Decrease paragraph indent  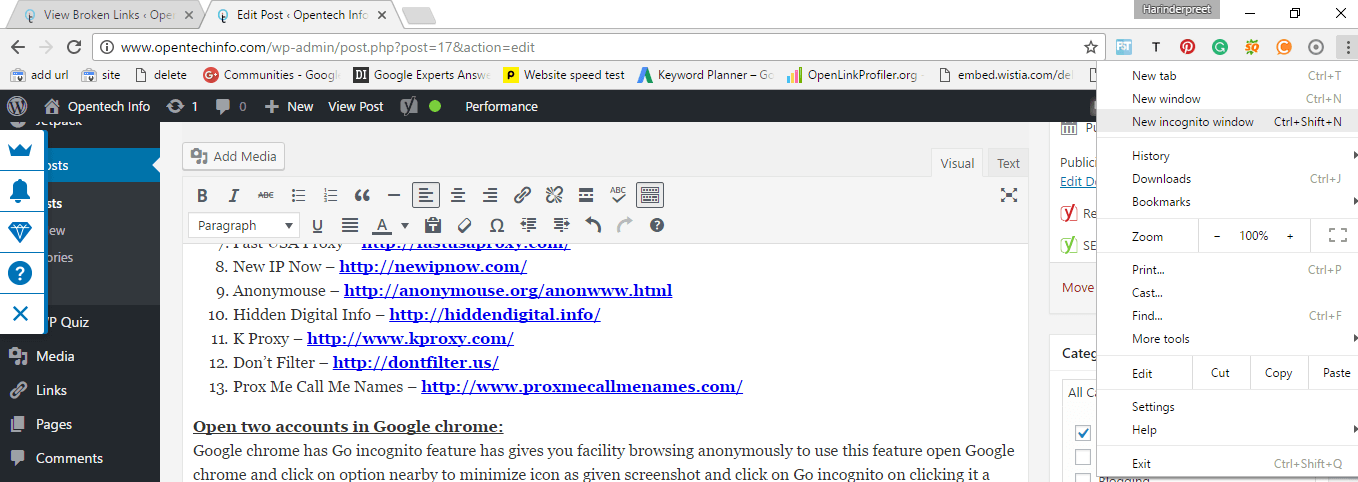[528, 225]
